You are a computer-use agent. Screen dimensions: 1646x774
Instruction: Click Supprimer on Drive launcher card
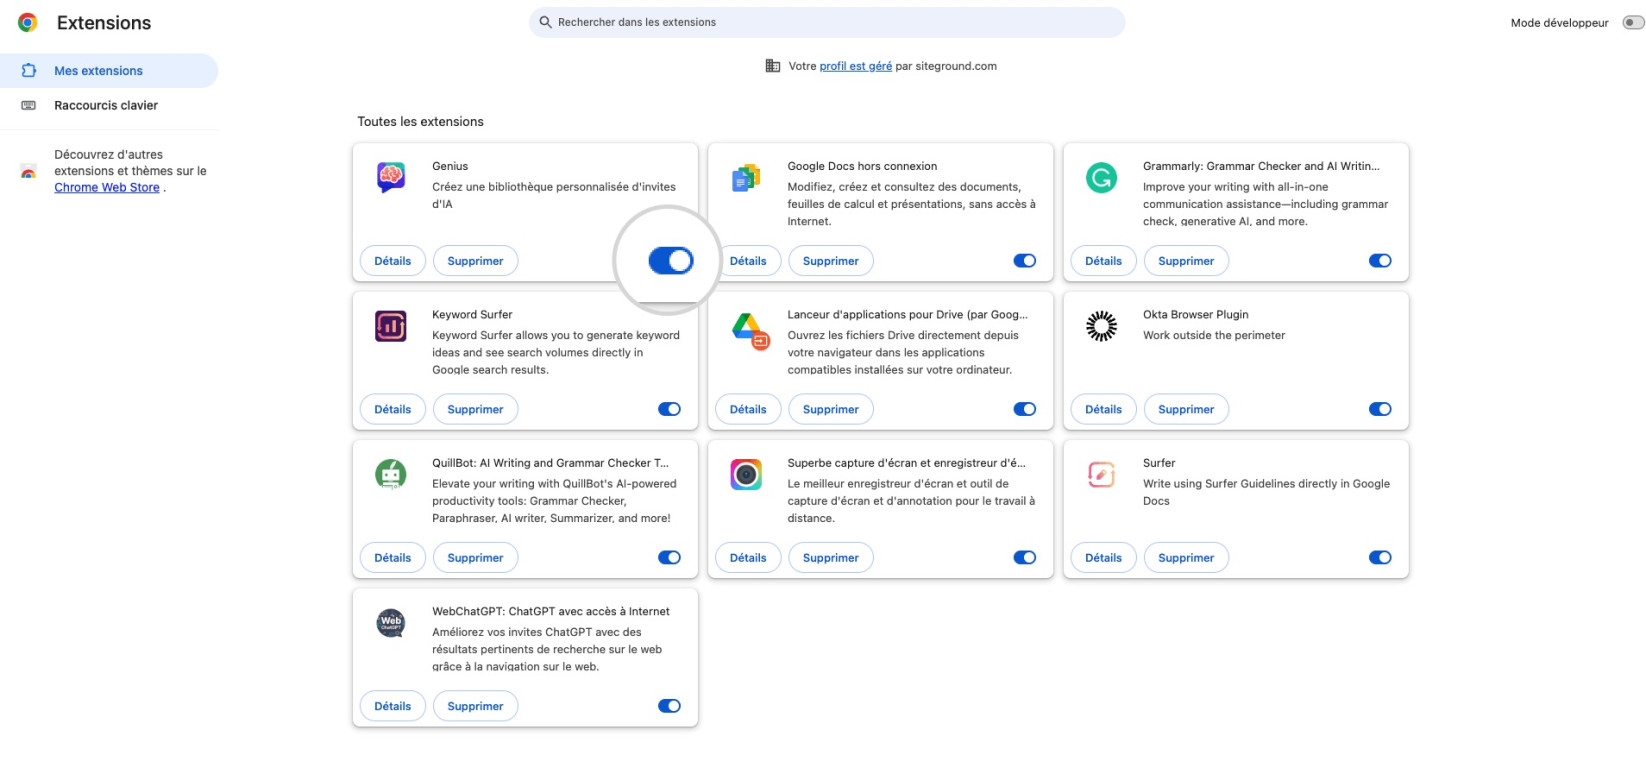coord(831,409)
